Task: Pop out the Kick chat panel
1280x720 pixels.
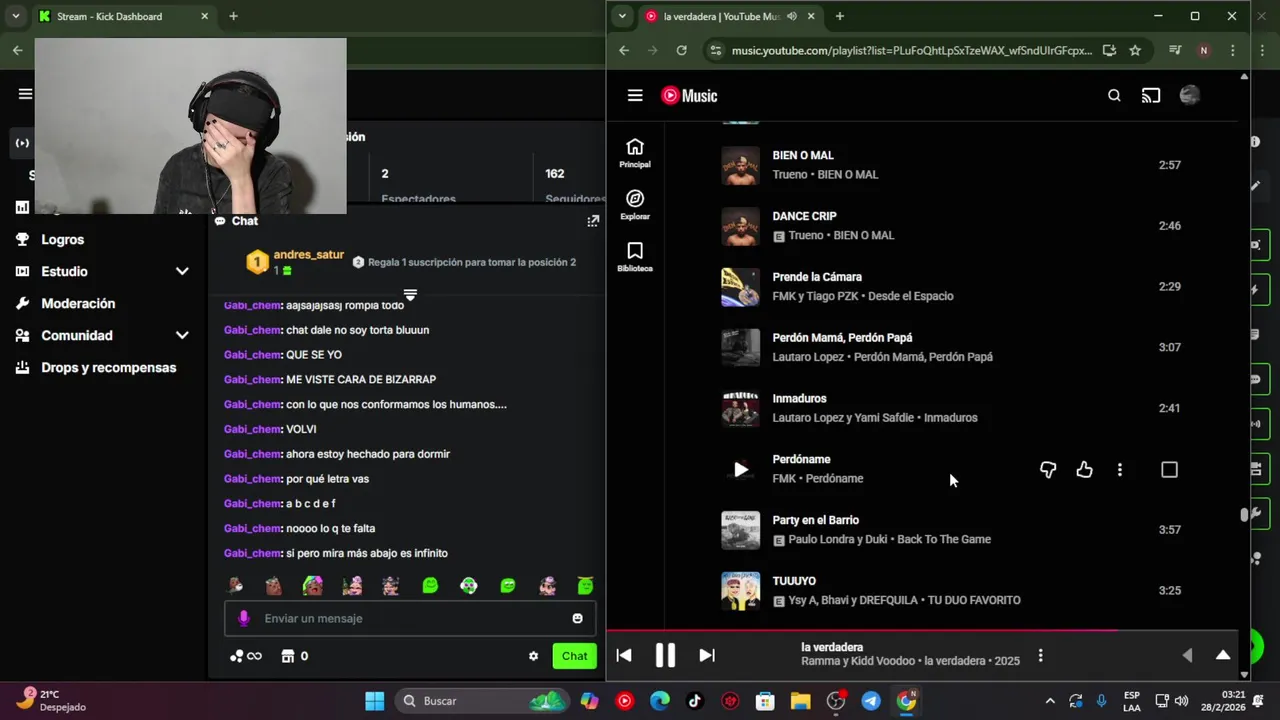Action: (593, 221)
